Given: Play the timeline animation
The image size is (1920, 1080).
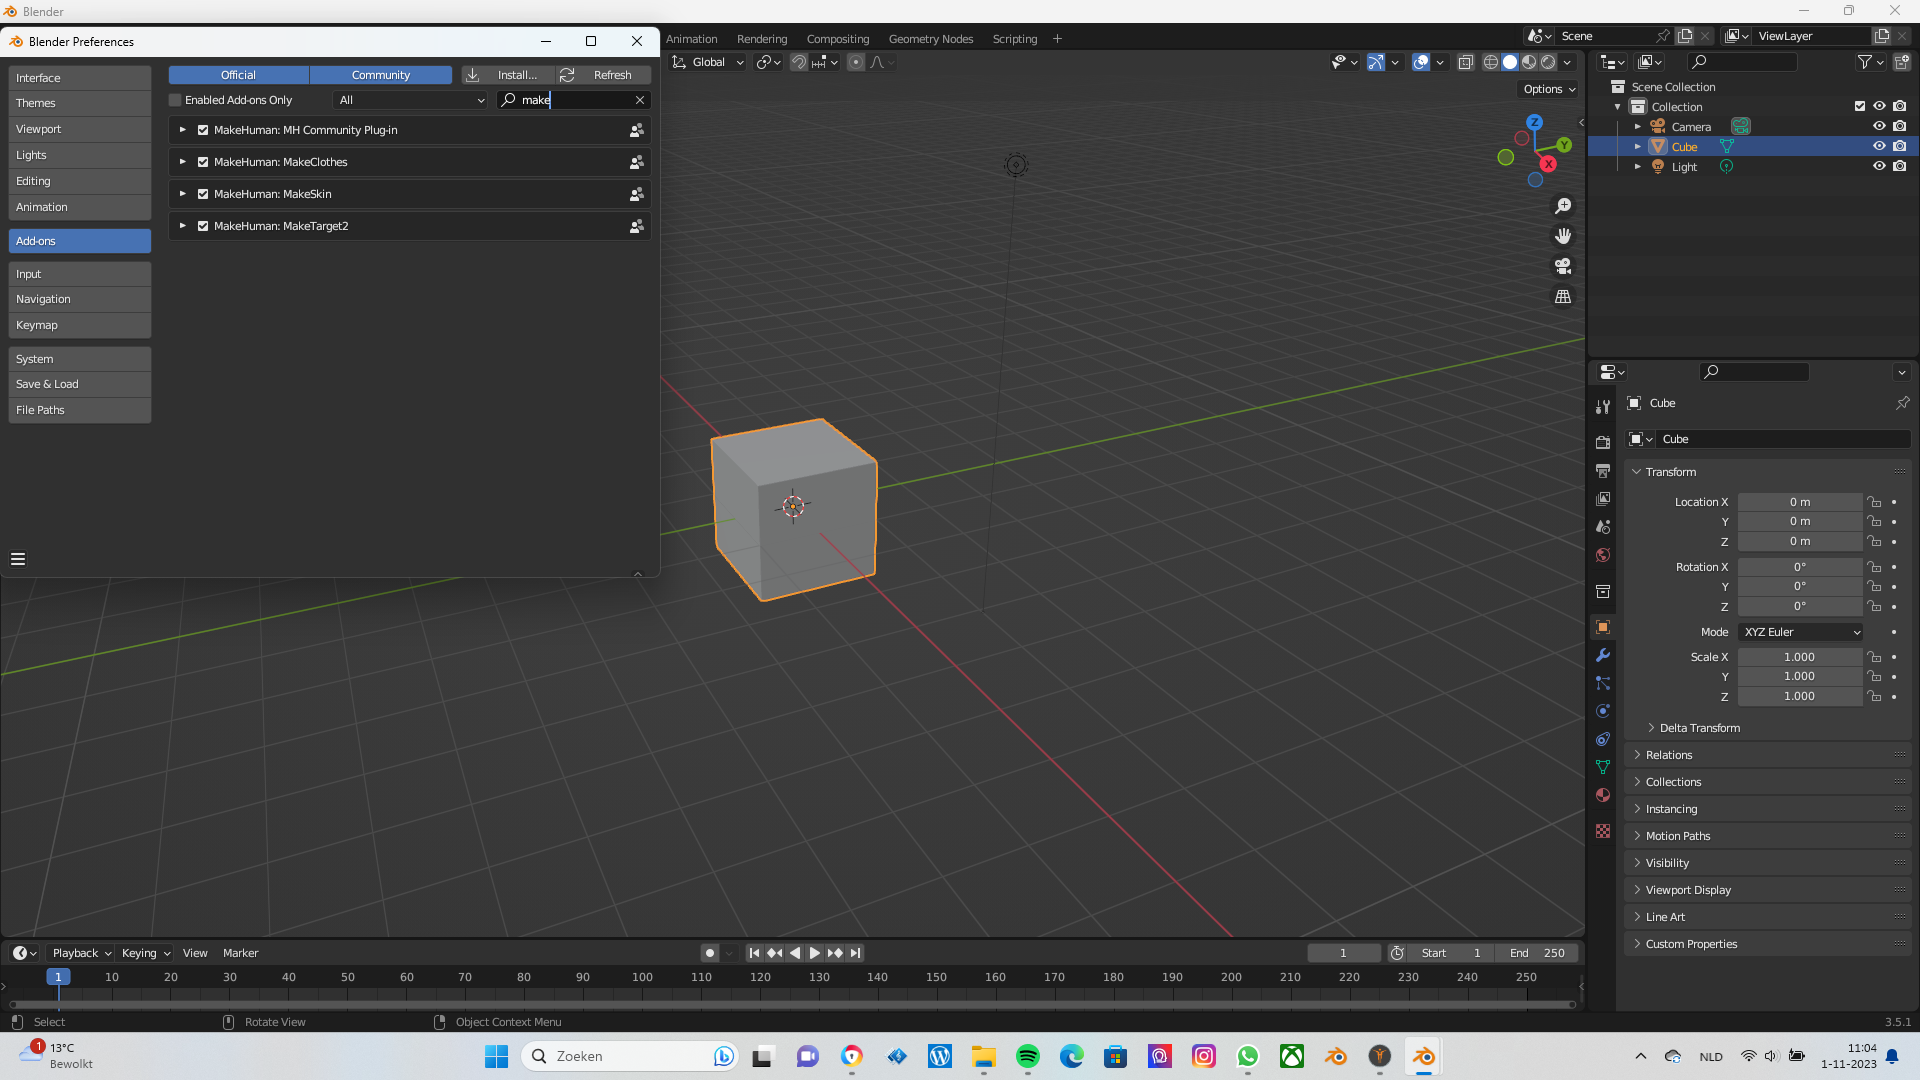Looking at the screenshot, I should (x=814, y=953).
